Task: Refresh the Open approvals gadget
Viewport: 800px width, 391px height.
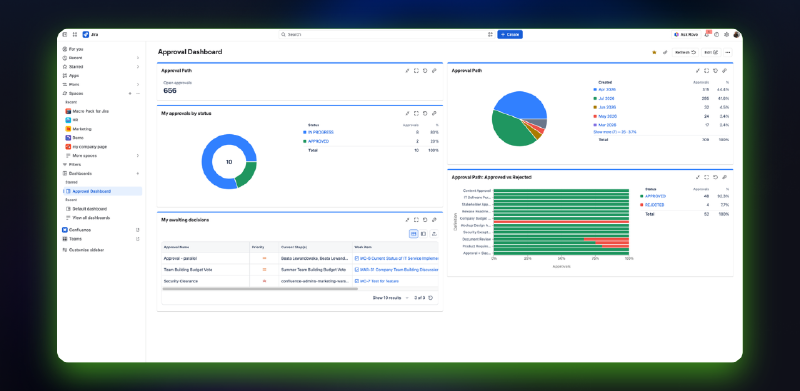Action: coord(425,71)
